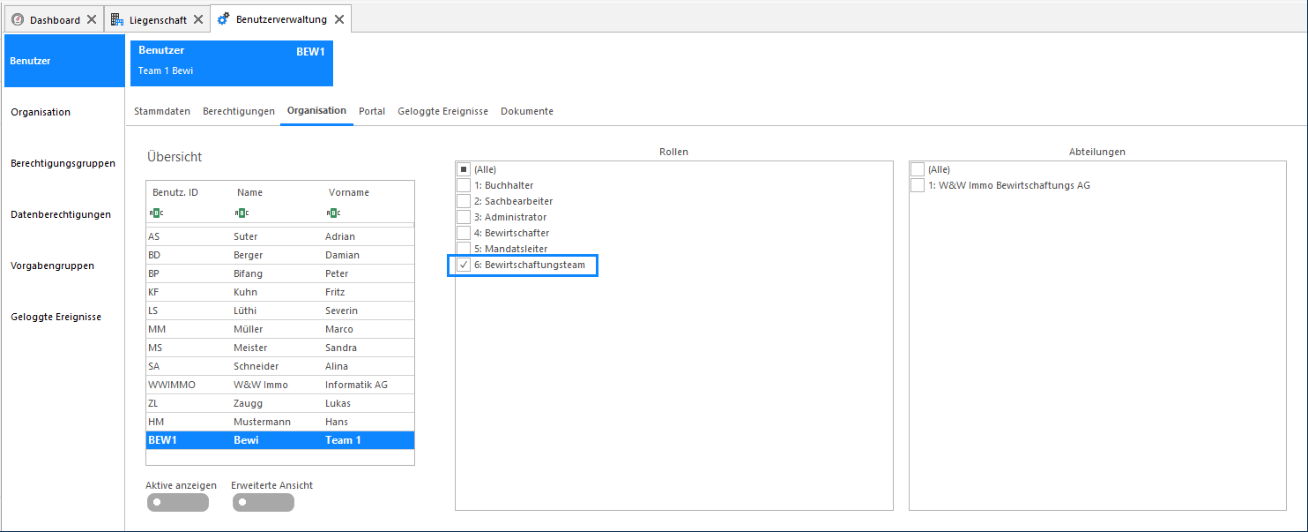1308x532 pixels.
Task: Open the Portal tab
Action: click(x=372, y=111)
